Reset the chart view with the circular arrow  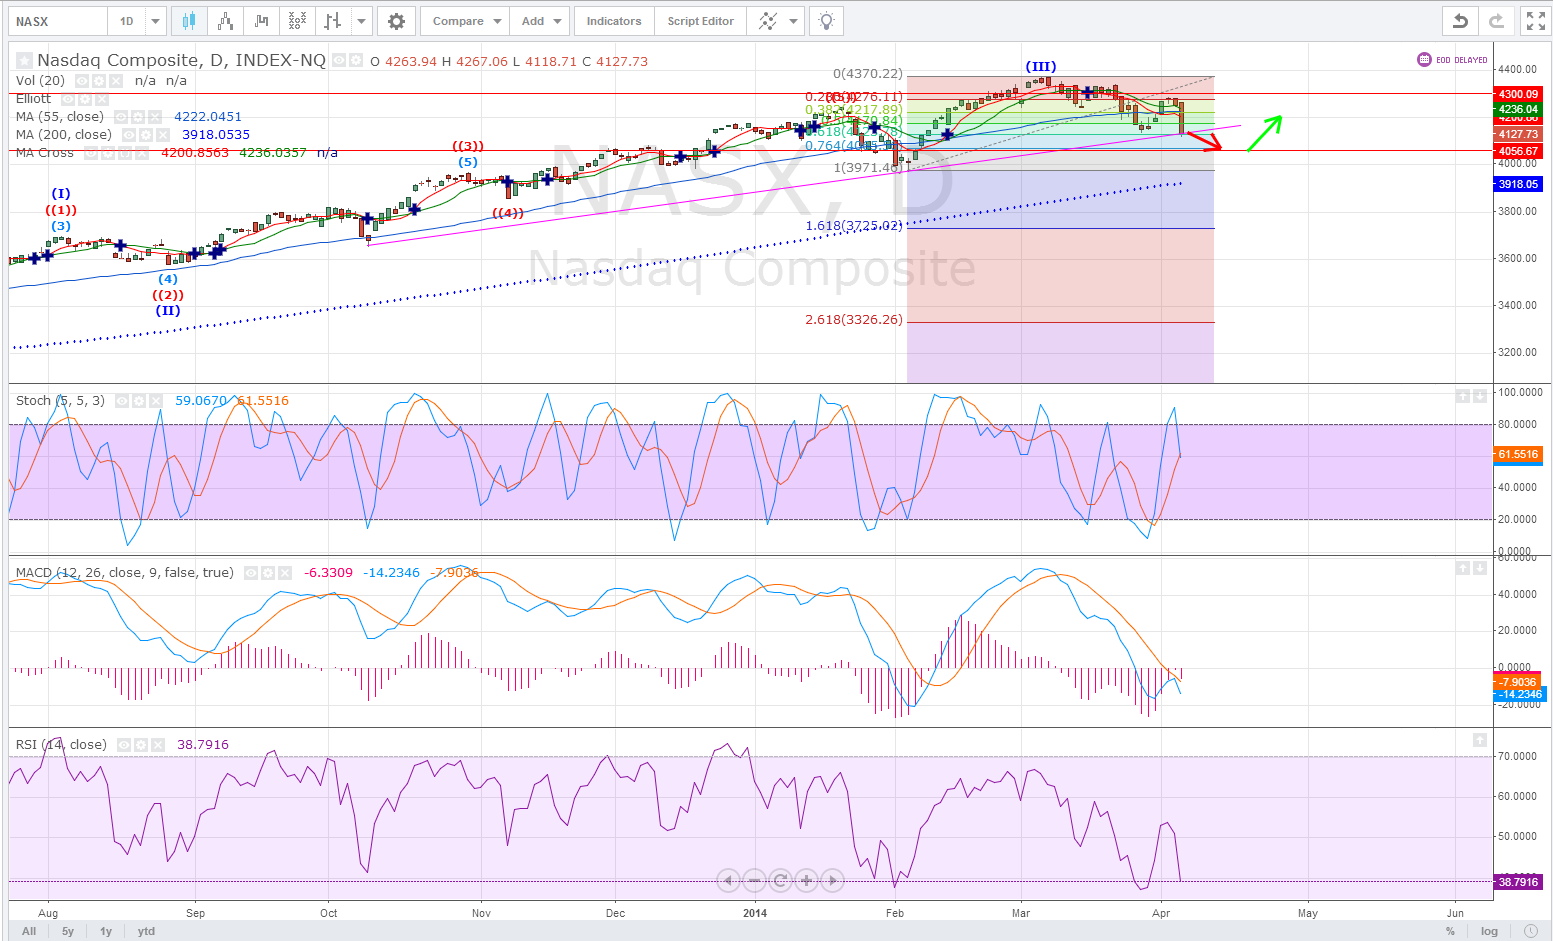click(x=780, y=881)
